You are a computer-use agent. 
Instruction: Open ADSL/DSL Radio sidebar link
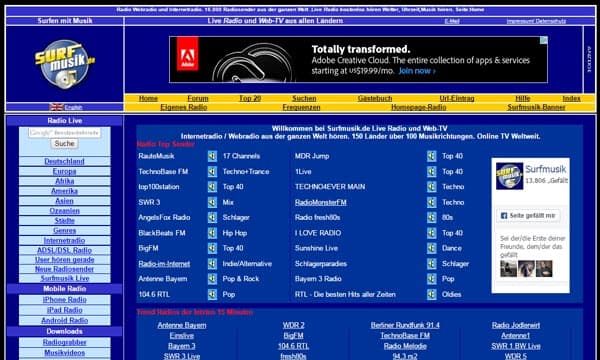64,250
